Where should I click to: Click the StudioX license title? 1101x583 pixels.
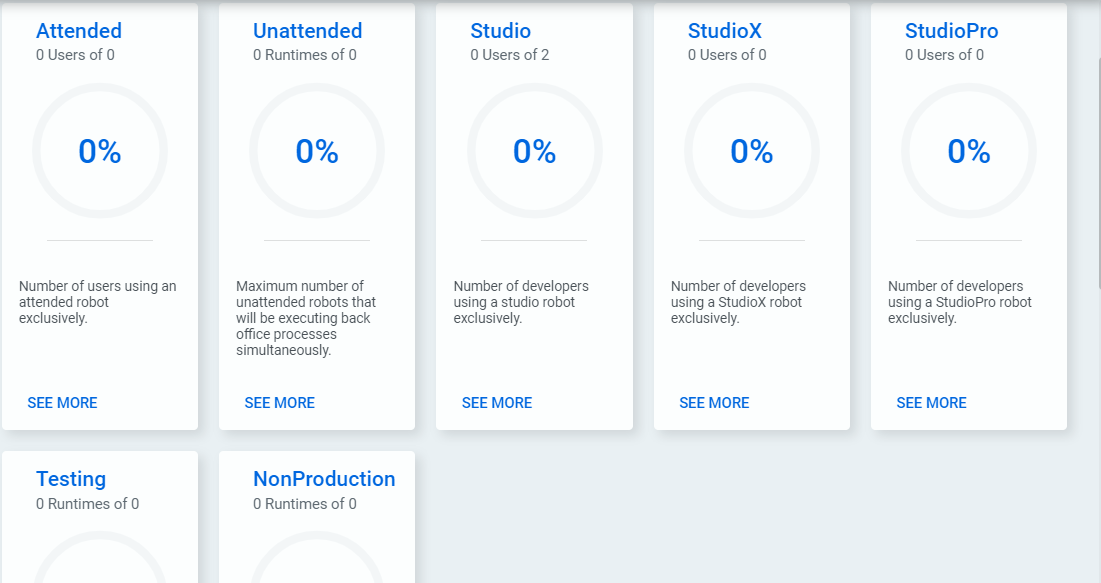coord(725,31)
